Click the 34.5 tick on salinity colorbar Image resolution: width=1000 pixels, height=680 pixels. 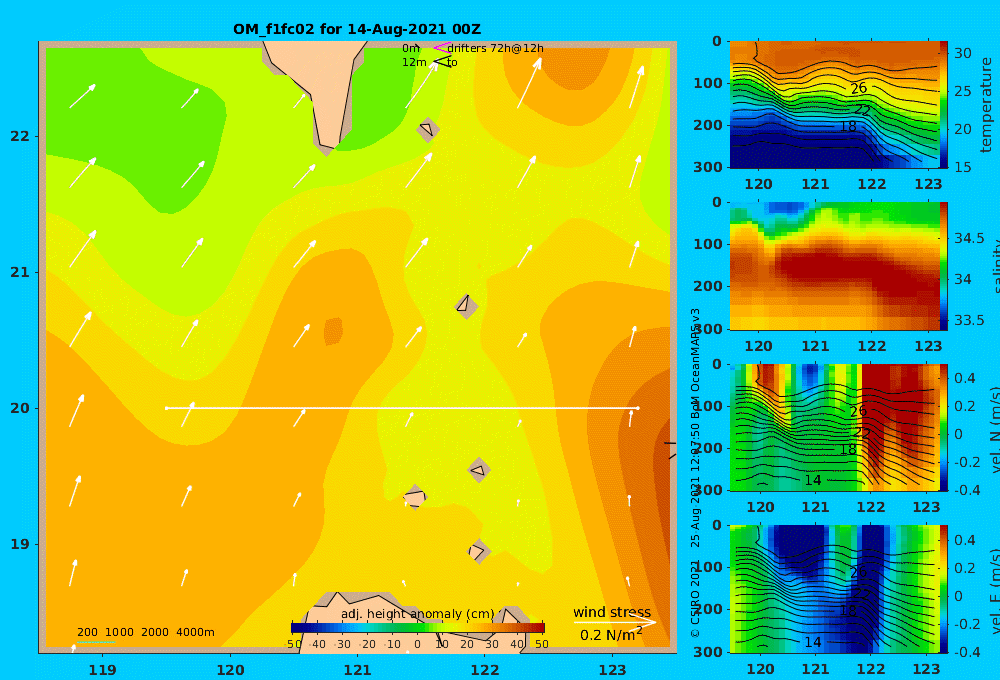[969, 238]
